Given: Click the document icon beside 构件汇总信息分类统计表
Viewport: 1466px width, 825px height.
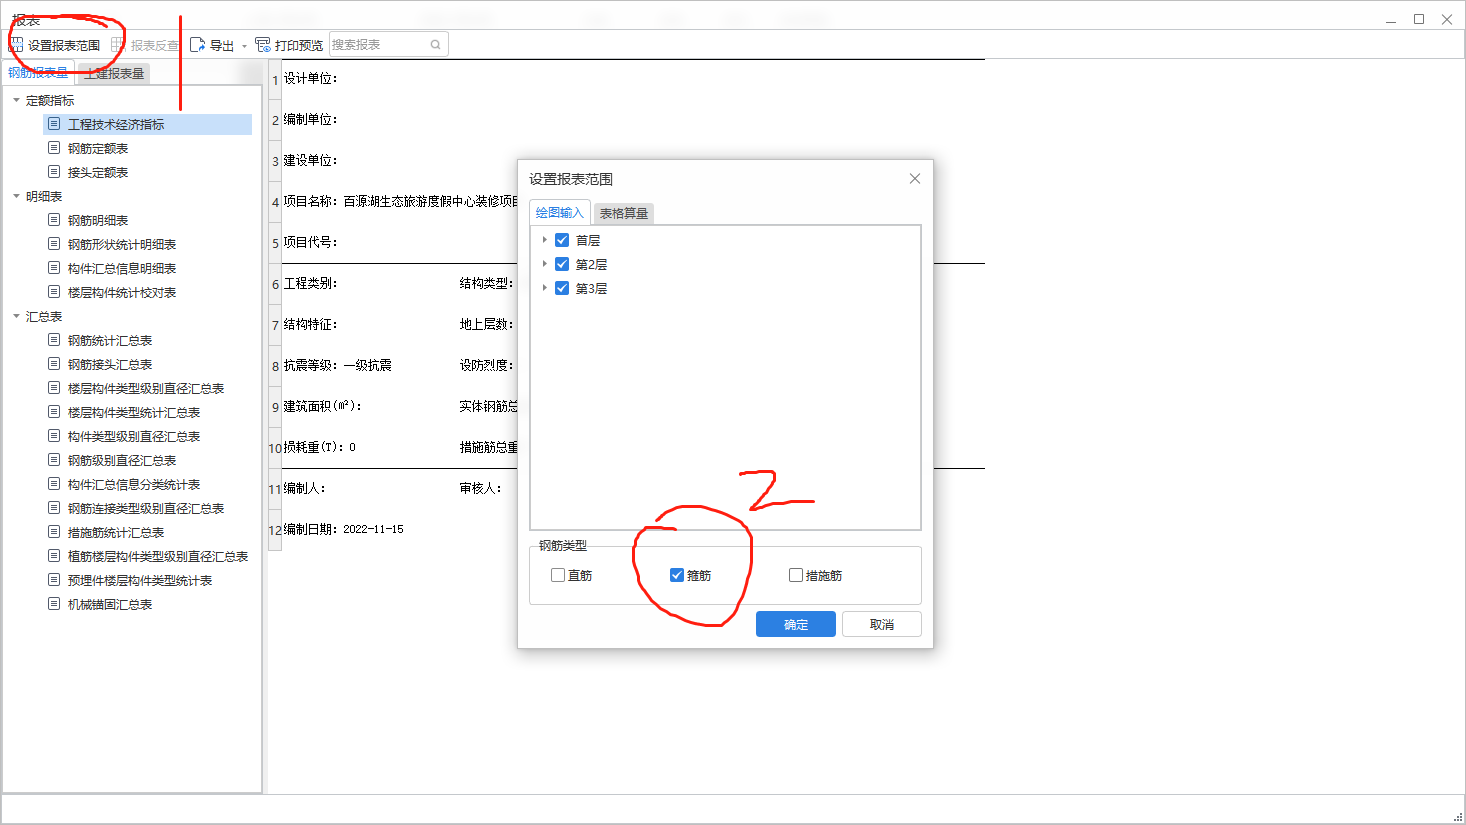Looking at the screenshot, I should (54, 484).
